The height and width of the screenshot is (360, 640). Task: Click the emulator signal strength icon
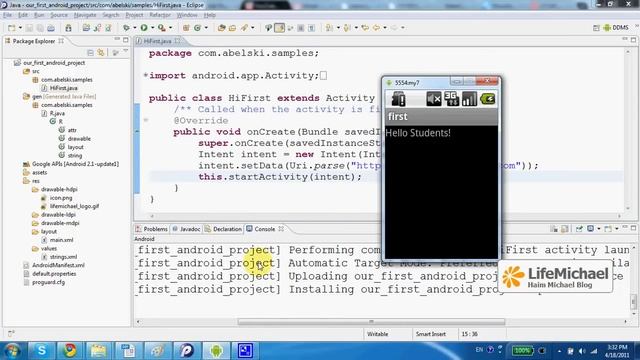coord(469,99)
